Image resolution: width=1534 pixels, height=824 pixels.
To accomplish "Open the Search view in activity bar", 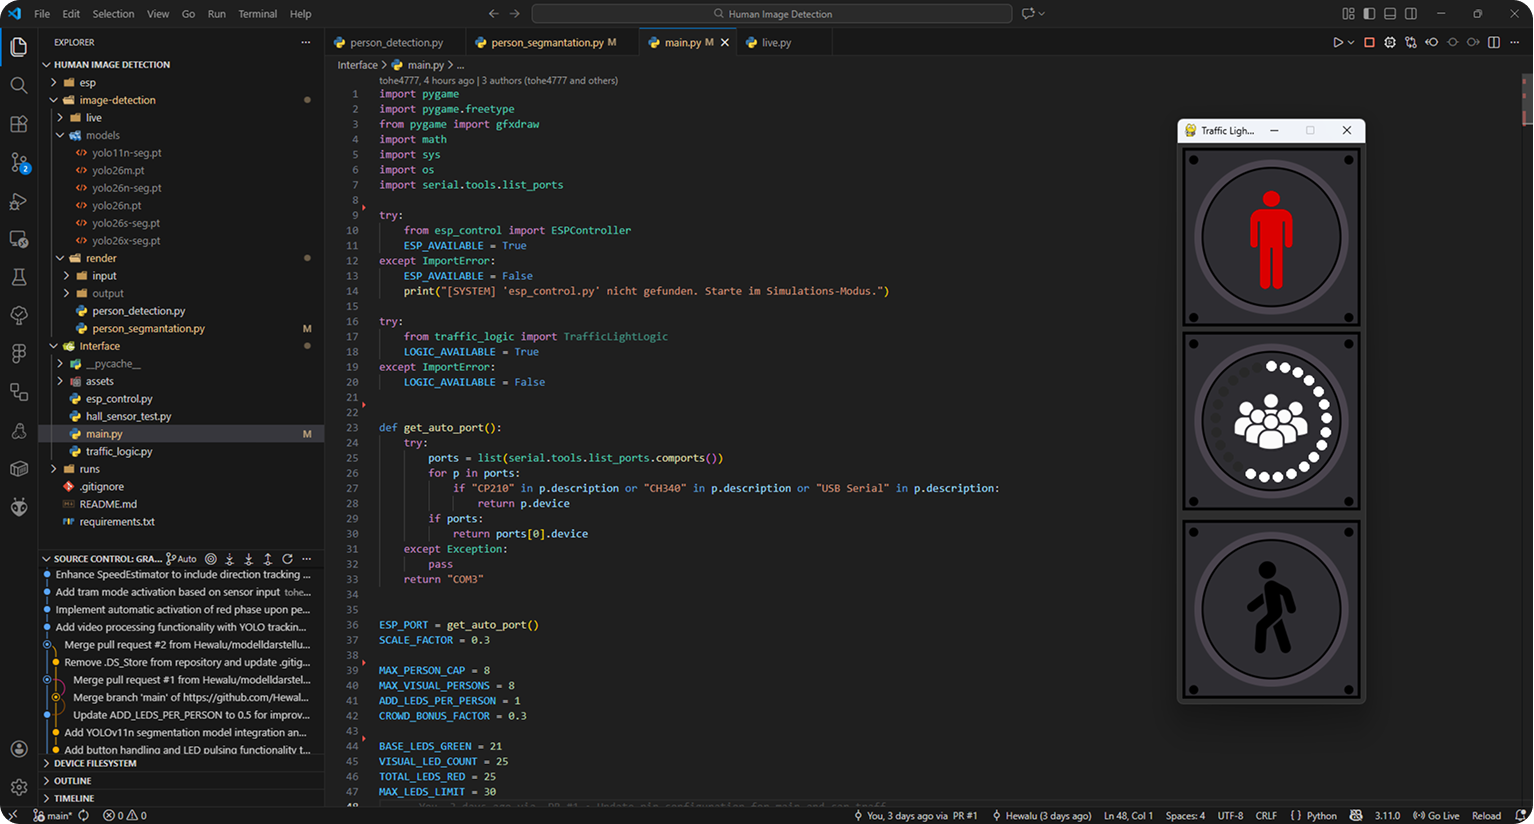I will 18,85.
